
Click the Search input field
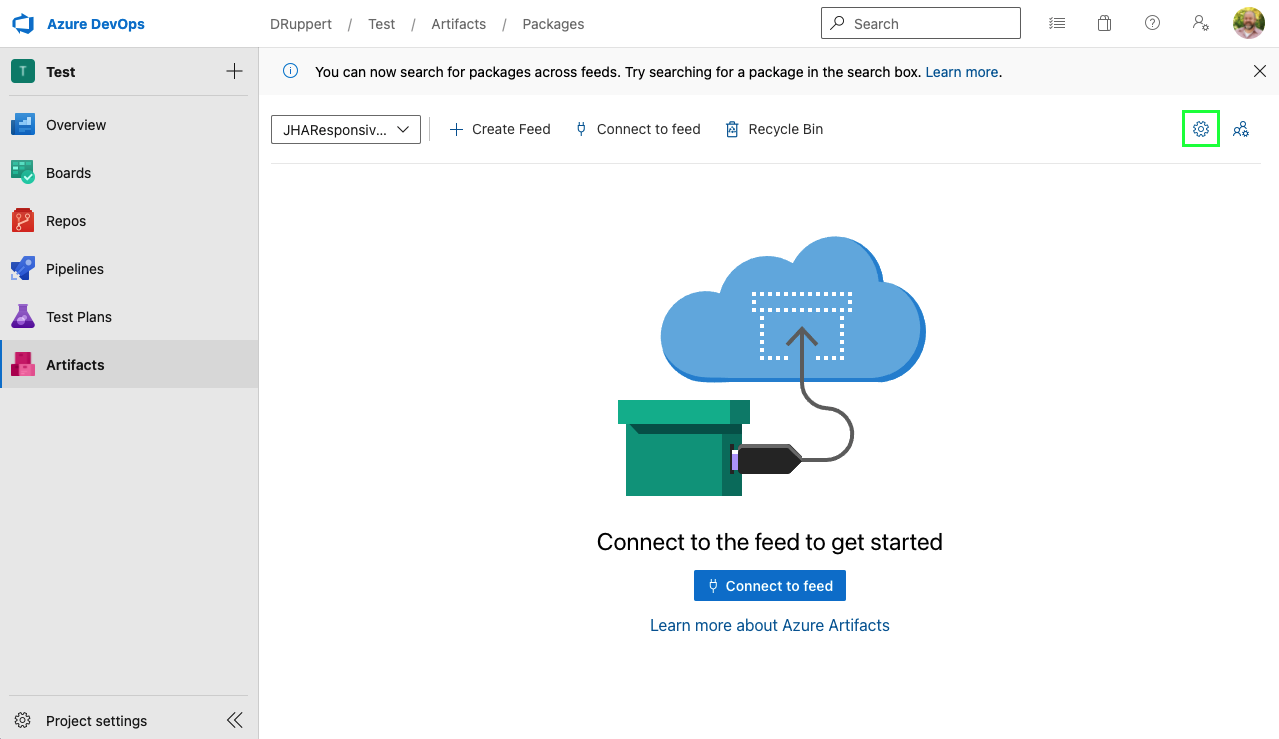click(x=930, y=23)
